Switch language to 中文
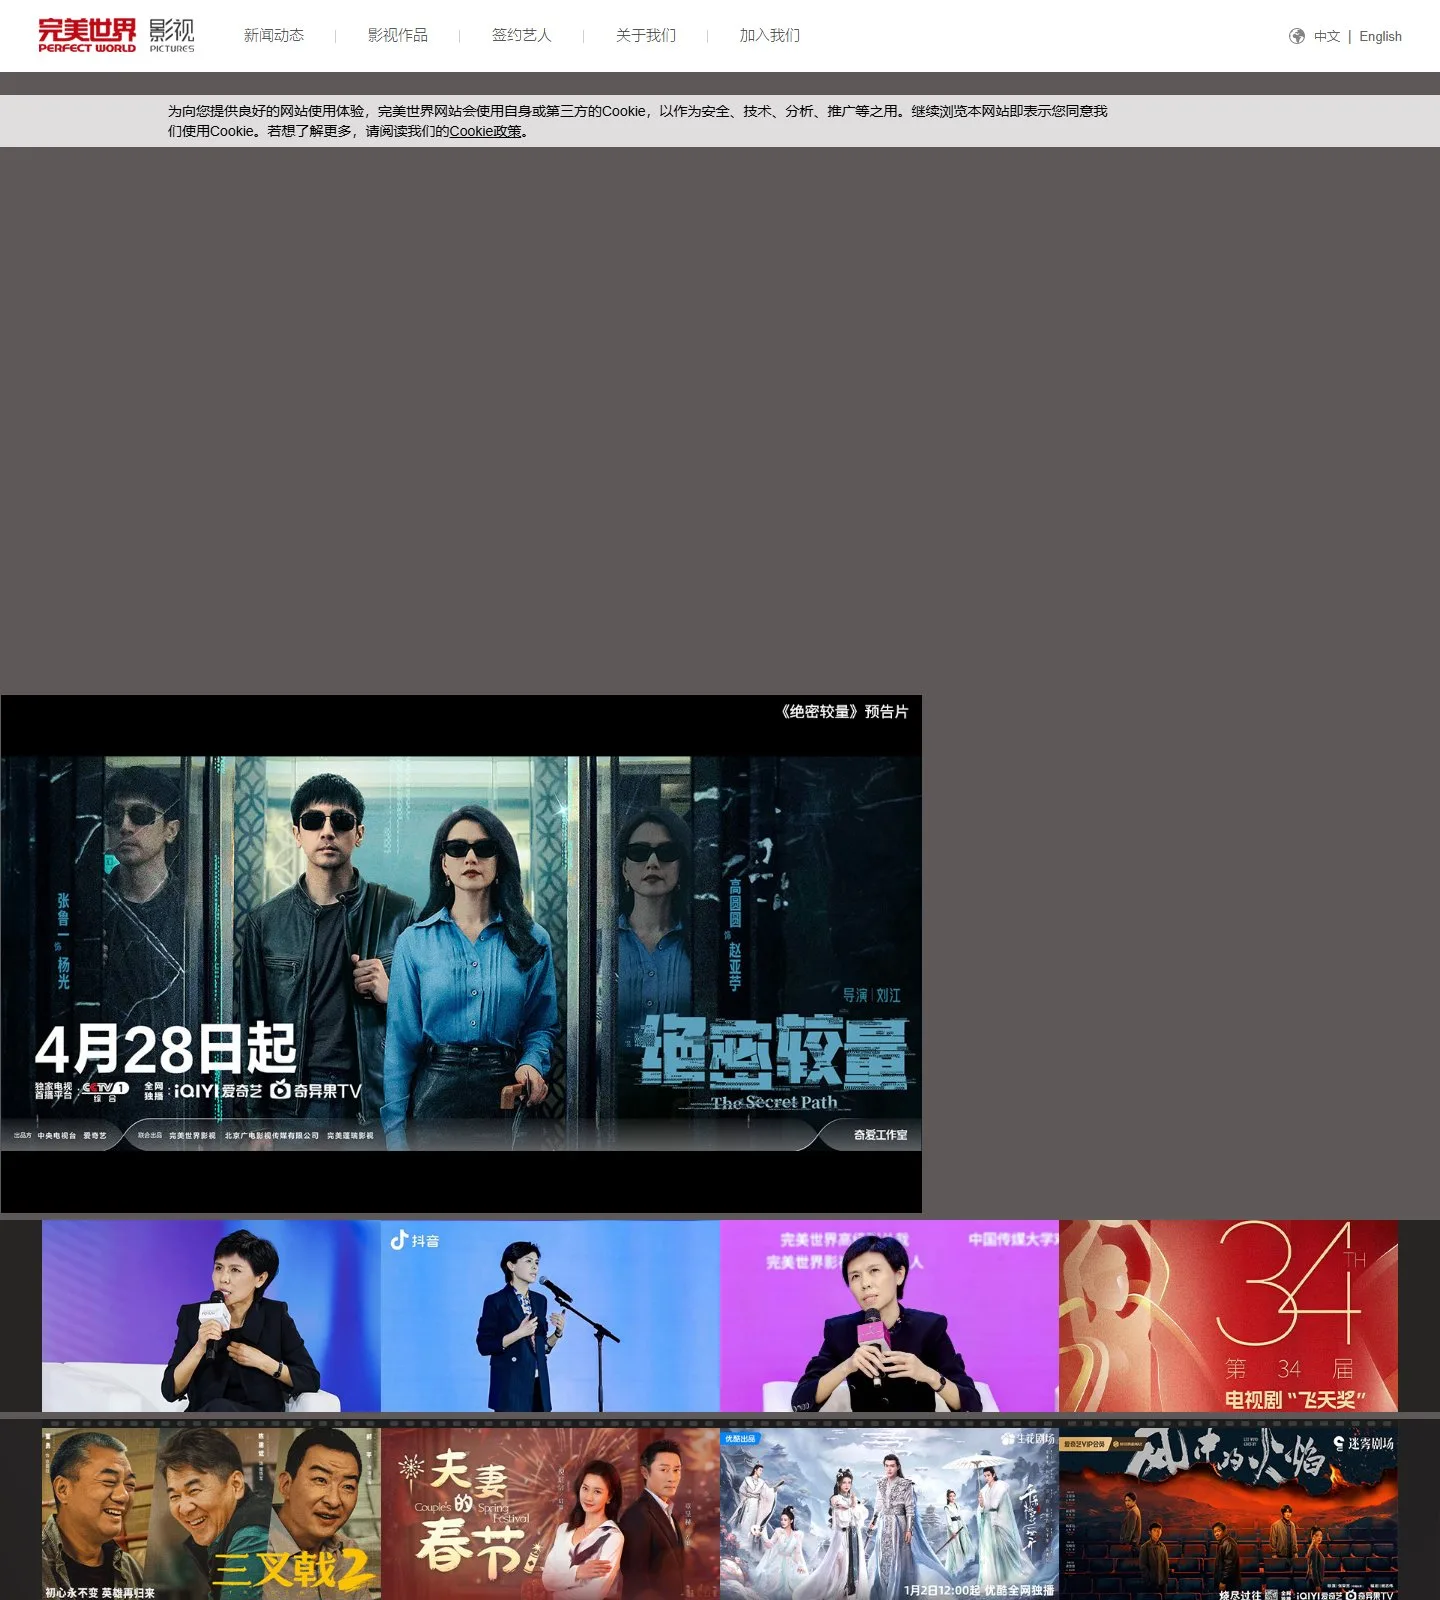Image resolution: width=1440 pixels, height=1600 pixels. point(1327,36)
